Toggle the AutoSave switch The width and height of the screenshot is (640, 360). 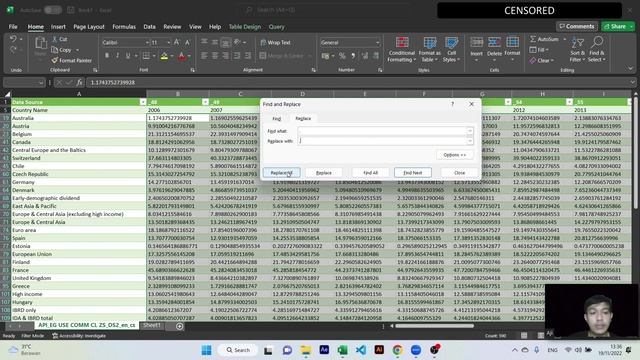pos(53,10)
